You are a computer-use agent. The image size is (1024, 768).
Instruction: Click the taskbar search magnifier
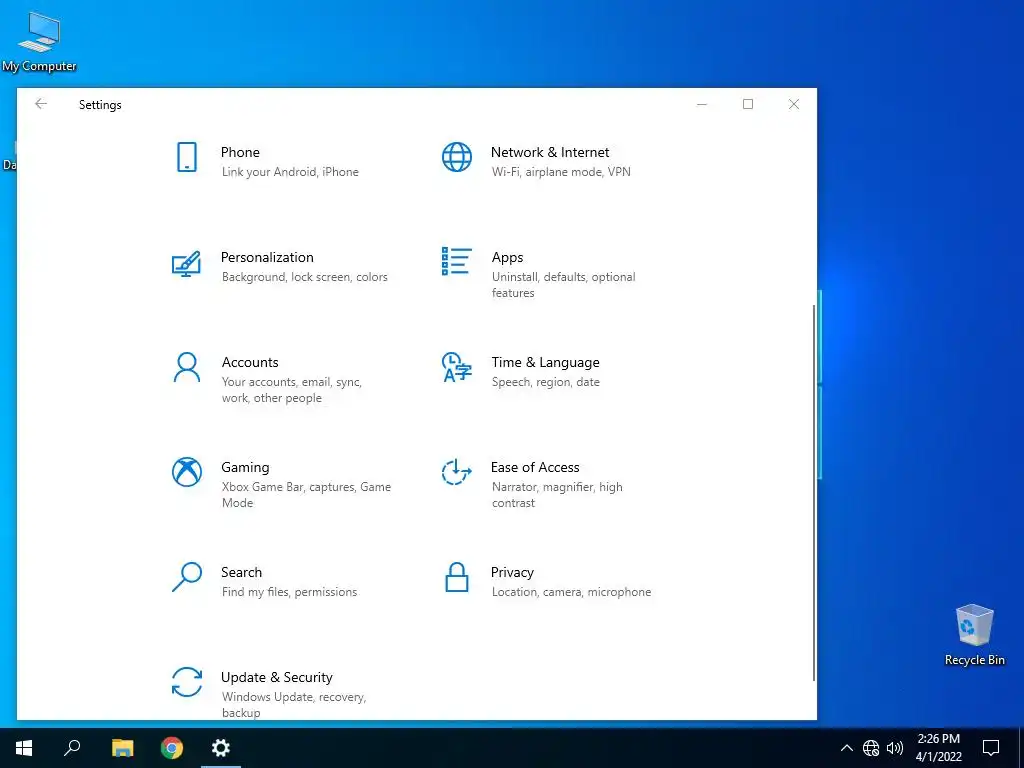click(x=72, y=747)
